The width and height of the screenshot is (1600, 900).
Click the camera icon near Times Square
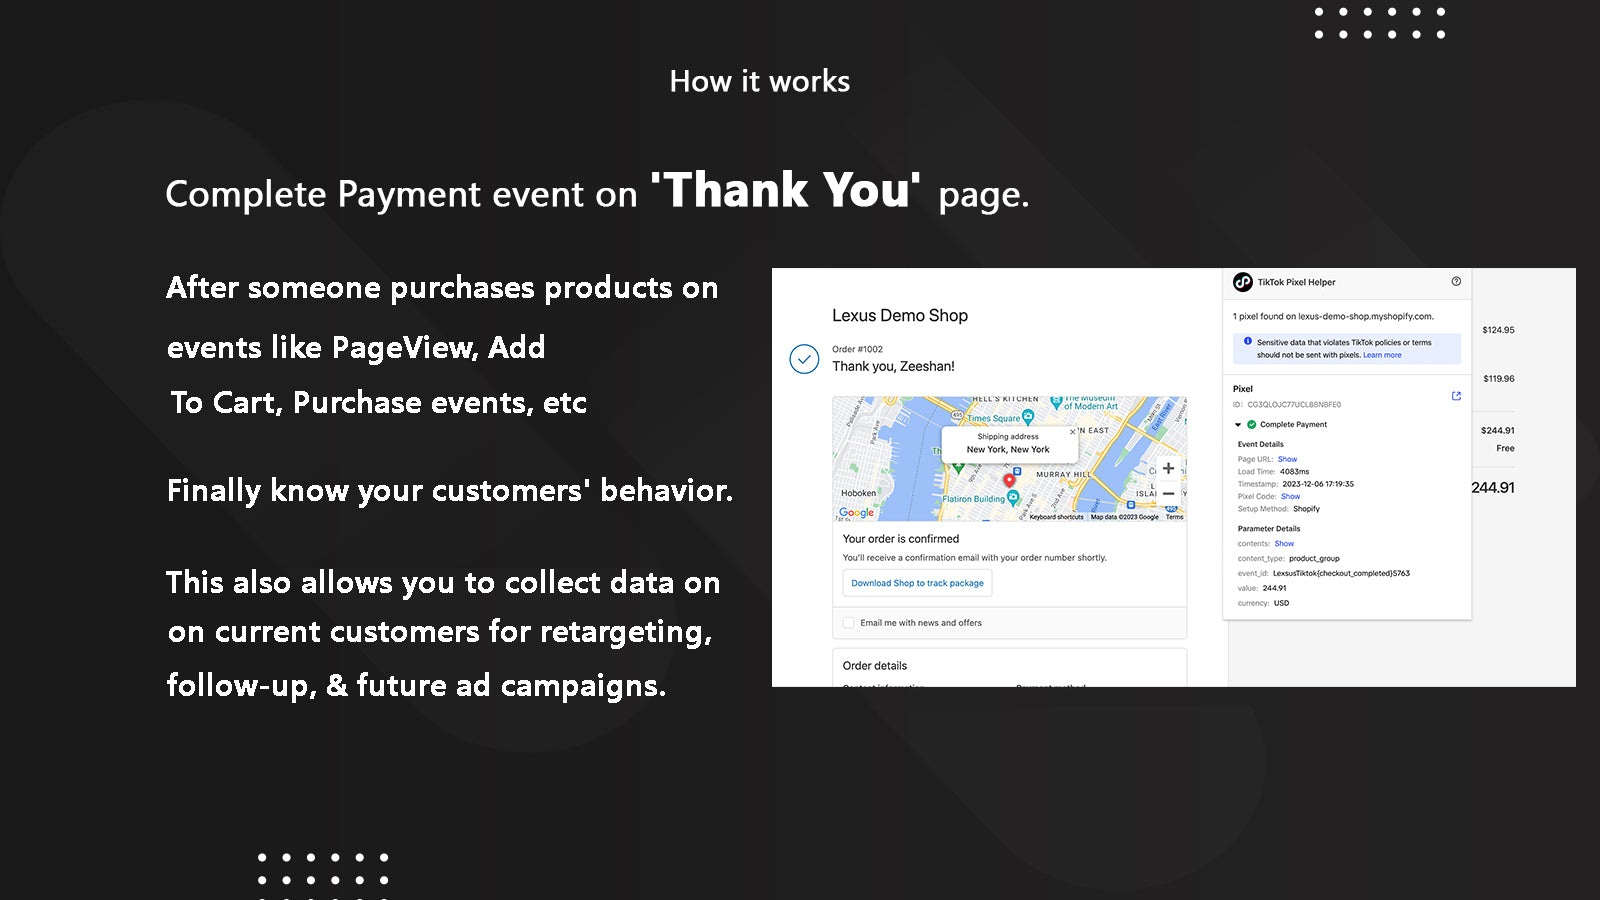[x=1028, y=418]
